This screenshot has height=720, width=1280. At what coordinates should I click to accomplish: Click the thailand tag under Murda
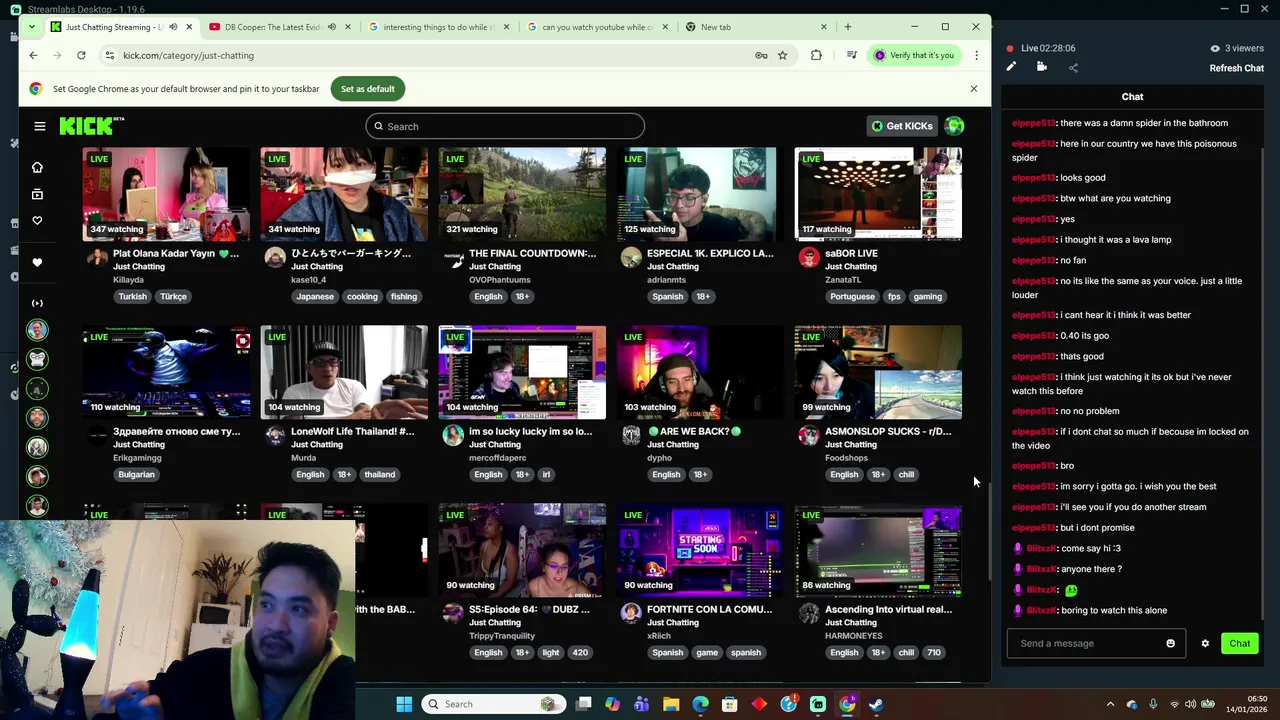[x=380, y=474]
